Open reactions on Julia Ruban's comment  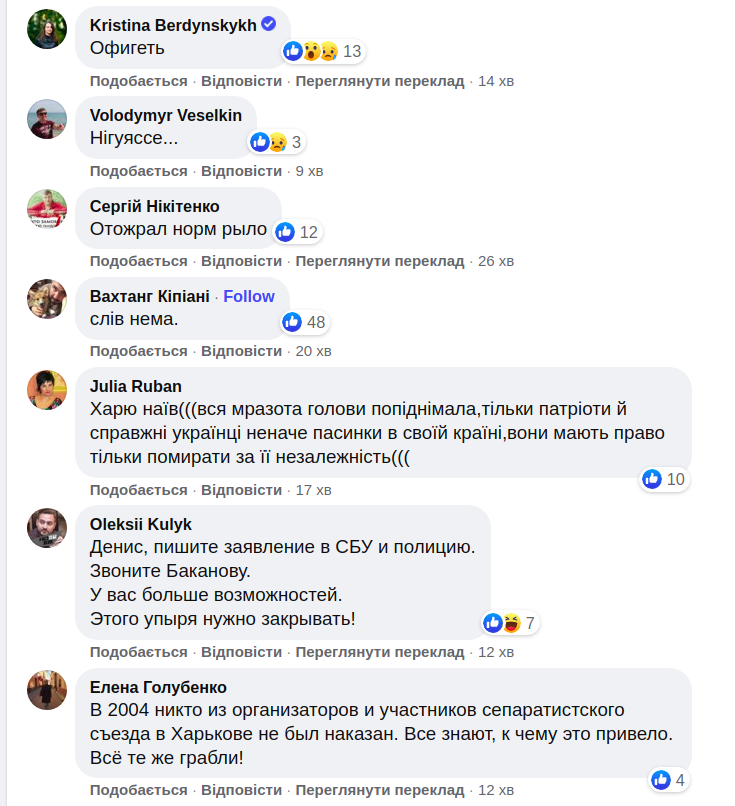click(665, 479)
